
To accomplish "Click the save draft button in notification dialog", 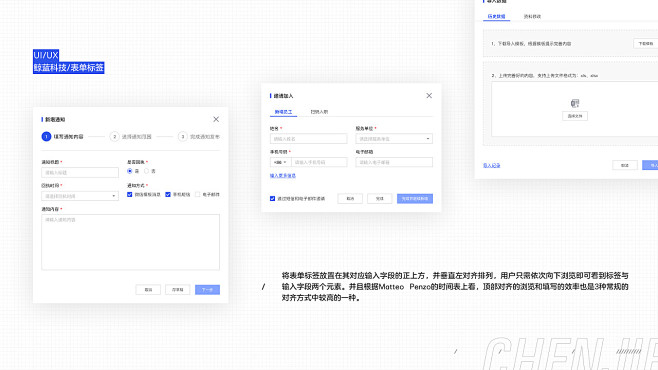I will (178, 290).
